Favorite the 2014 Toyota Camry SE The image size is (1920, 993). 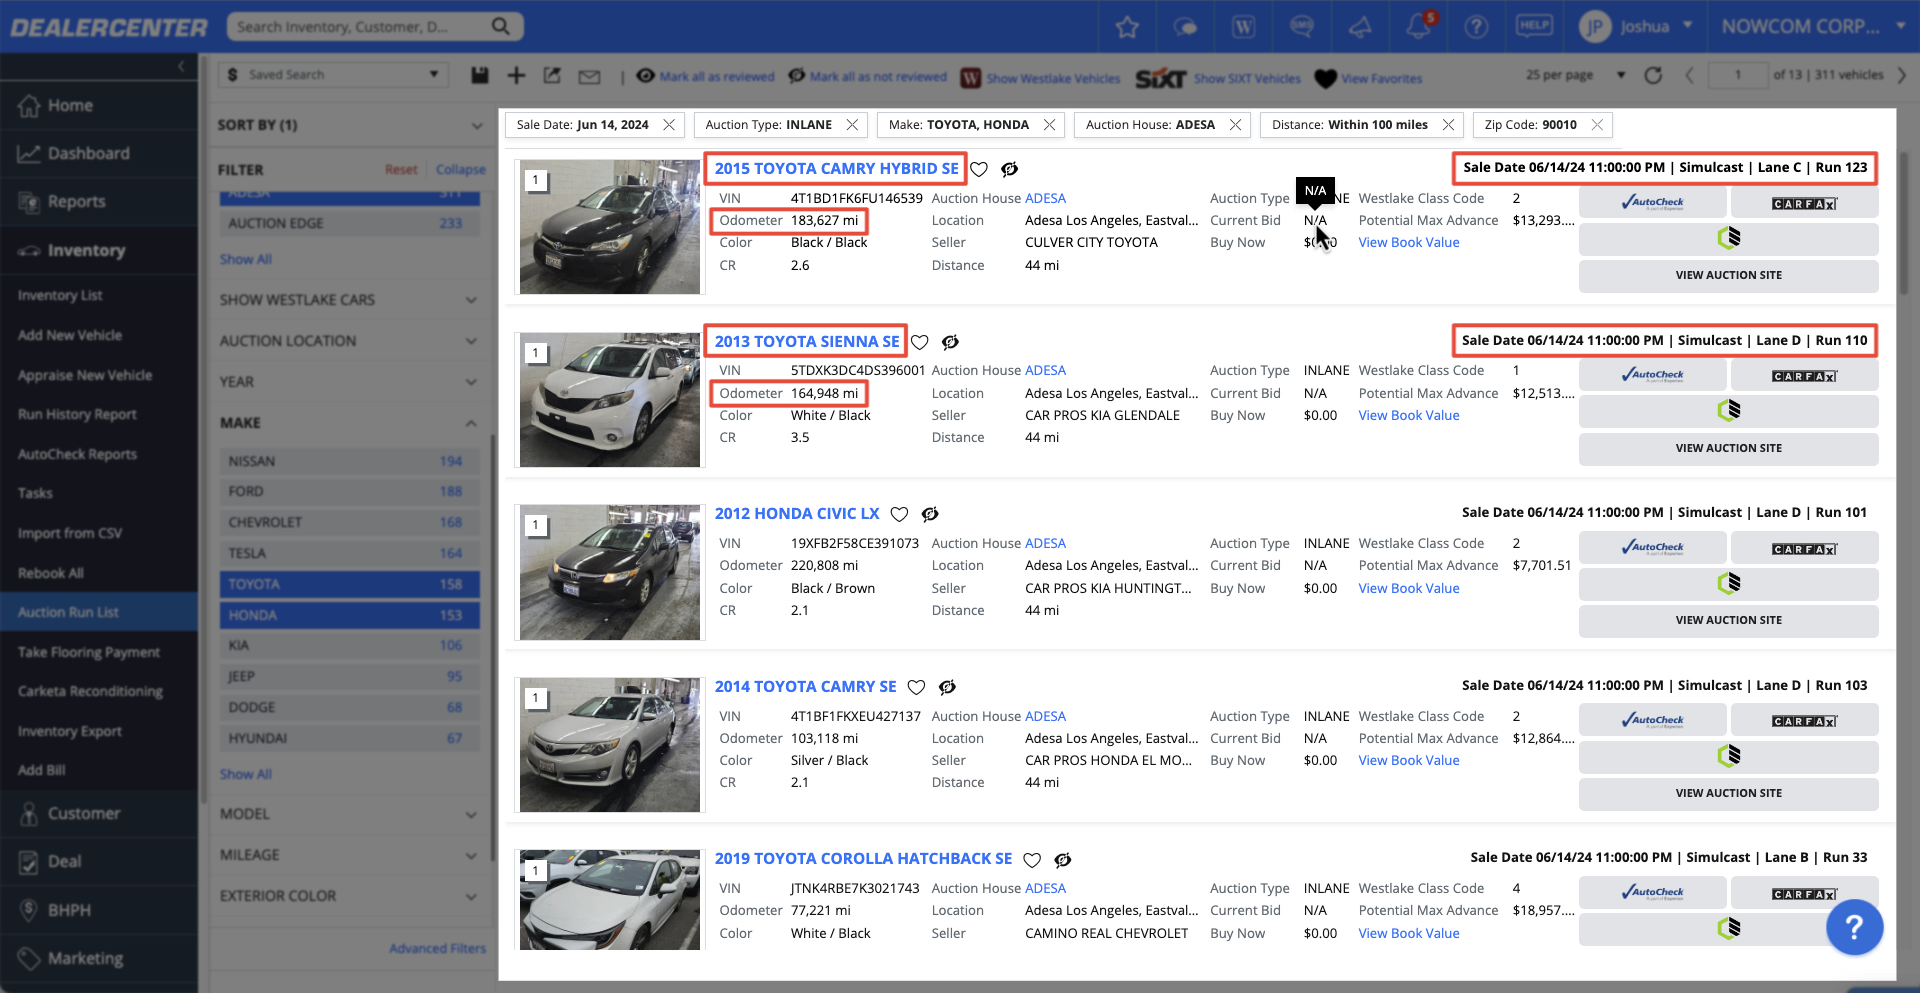point(916,687)
